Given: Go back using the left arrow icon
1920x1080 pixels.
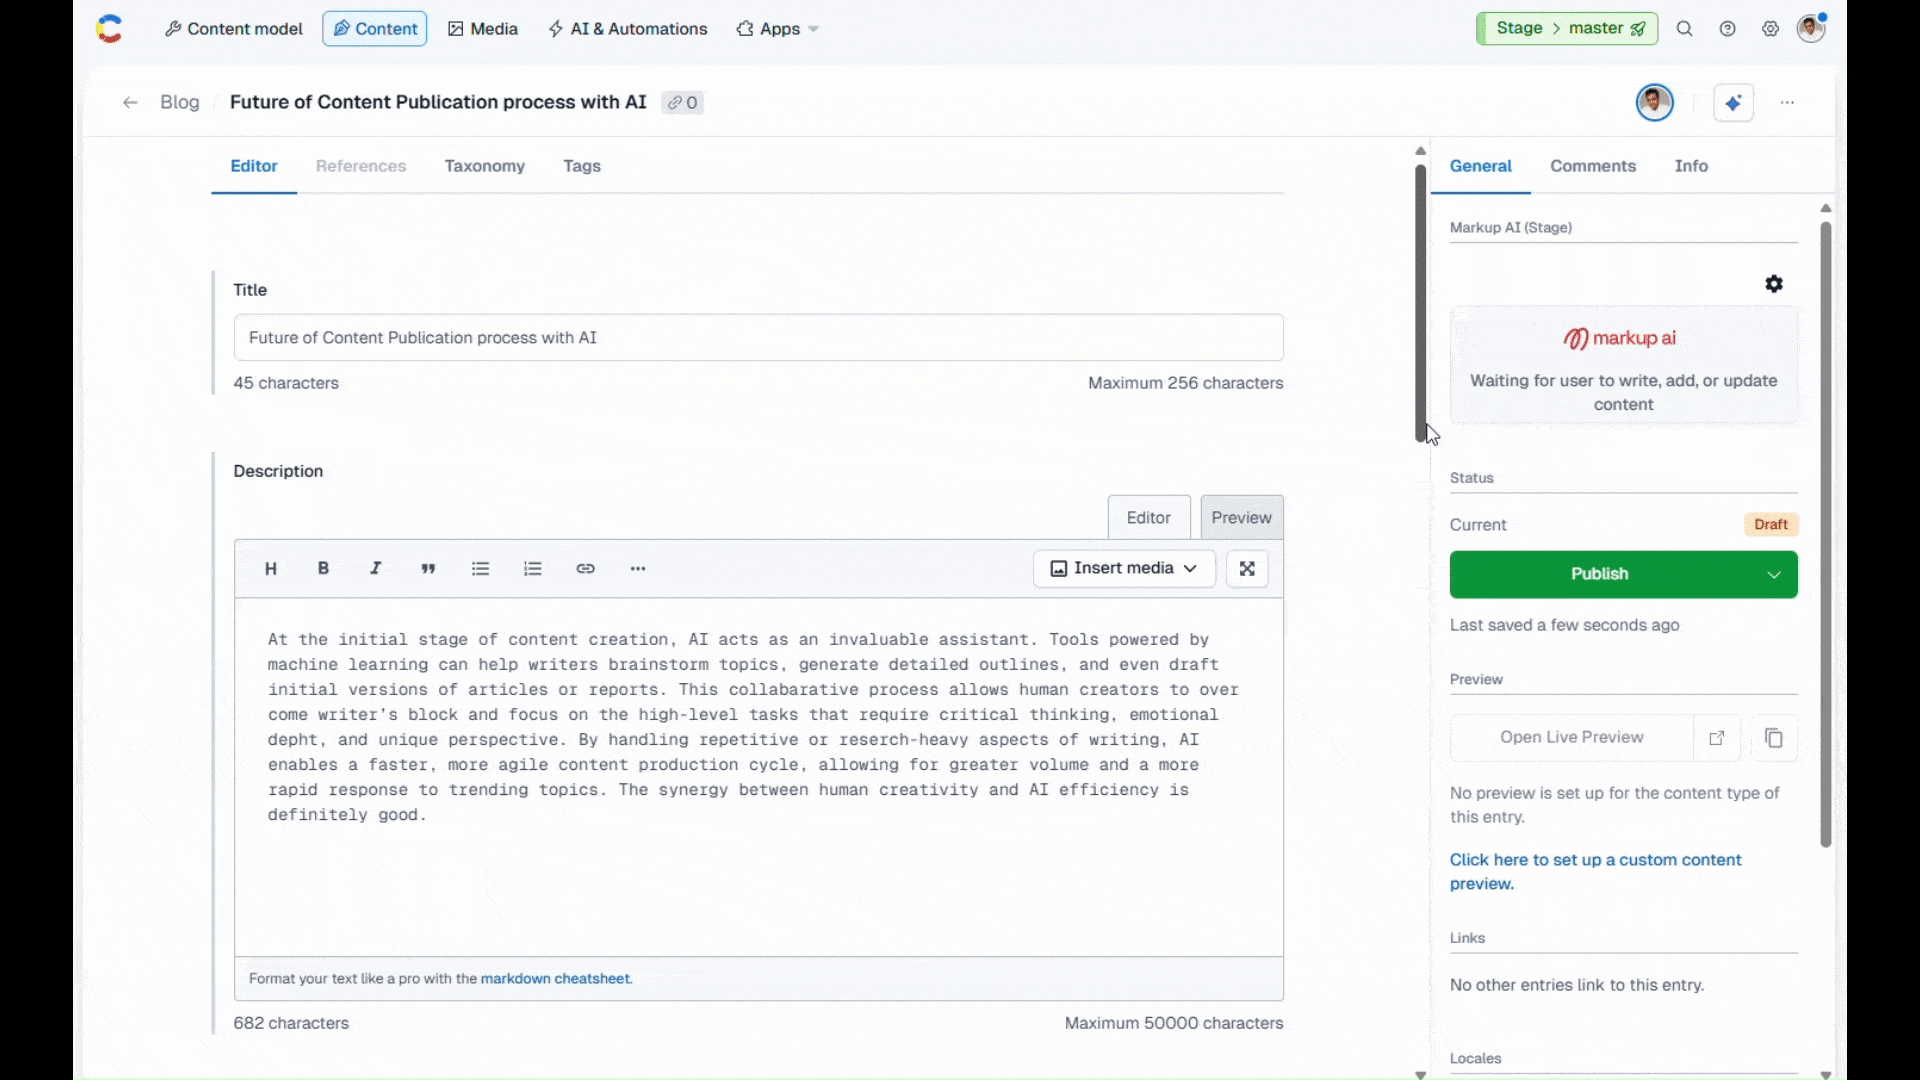Looking at the screenshot, I should point(130,102).
